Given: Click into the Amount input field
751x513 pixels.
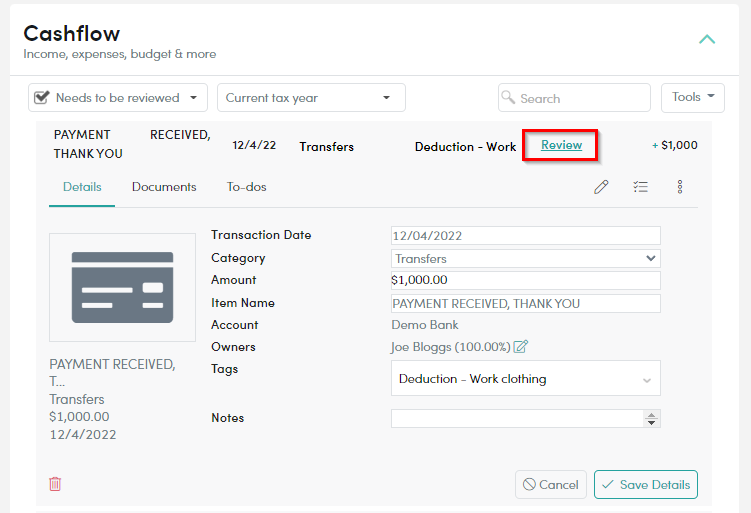Looking at the screenshot, I should pyautogui.click(x=525, y=280).
